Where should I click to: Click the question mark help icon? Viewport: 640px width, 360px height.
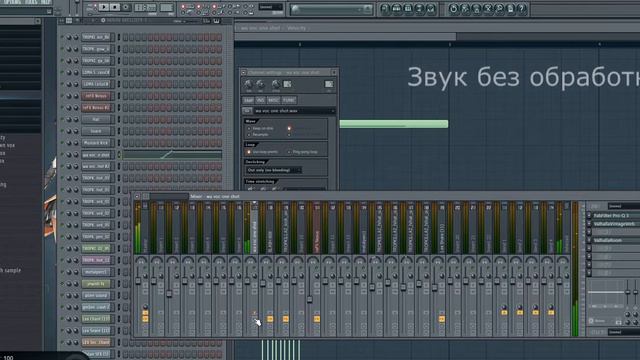click(x=522, y=8)
